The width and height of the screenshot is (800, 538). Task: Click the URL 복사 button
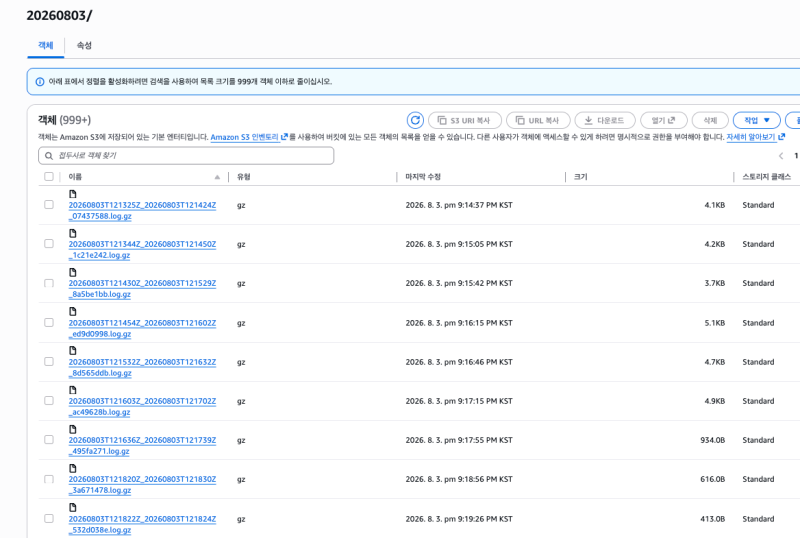click(538, 120)
